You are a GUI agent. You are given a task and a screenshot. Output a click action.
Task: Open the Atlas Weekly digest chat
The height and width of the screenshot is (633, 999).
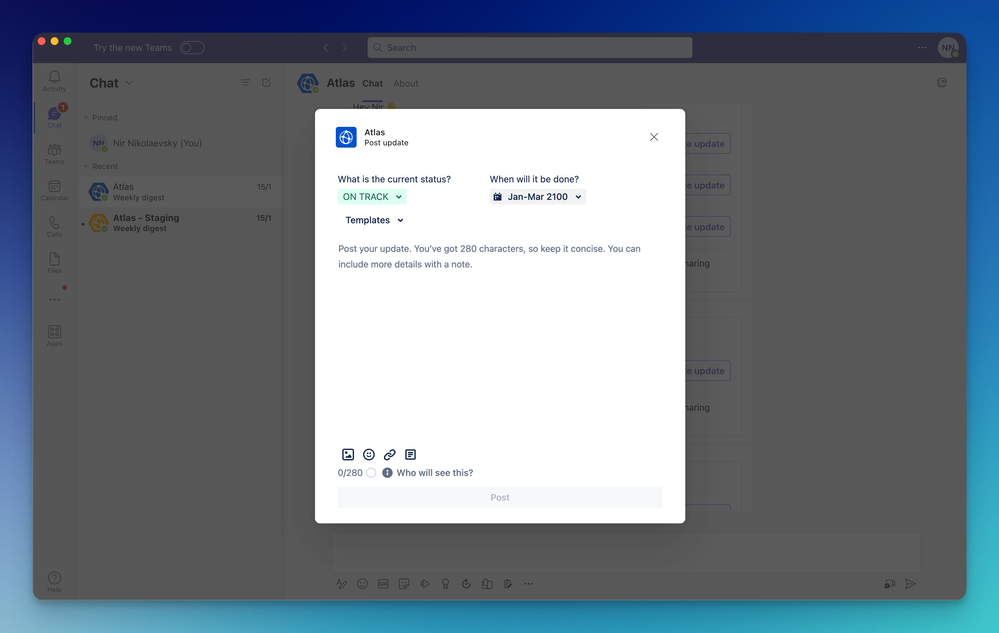click(180, 192)
